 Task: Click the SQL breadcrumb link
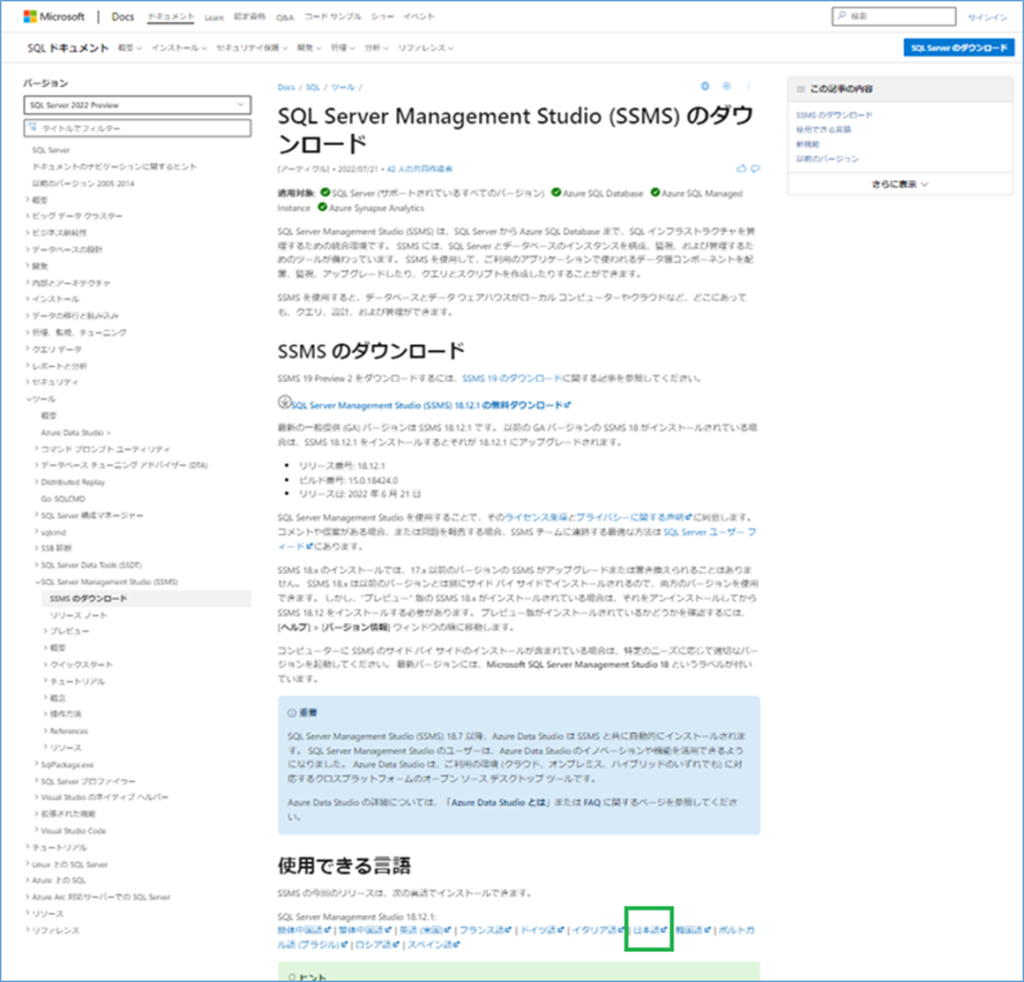click(313, 87)
